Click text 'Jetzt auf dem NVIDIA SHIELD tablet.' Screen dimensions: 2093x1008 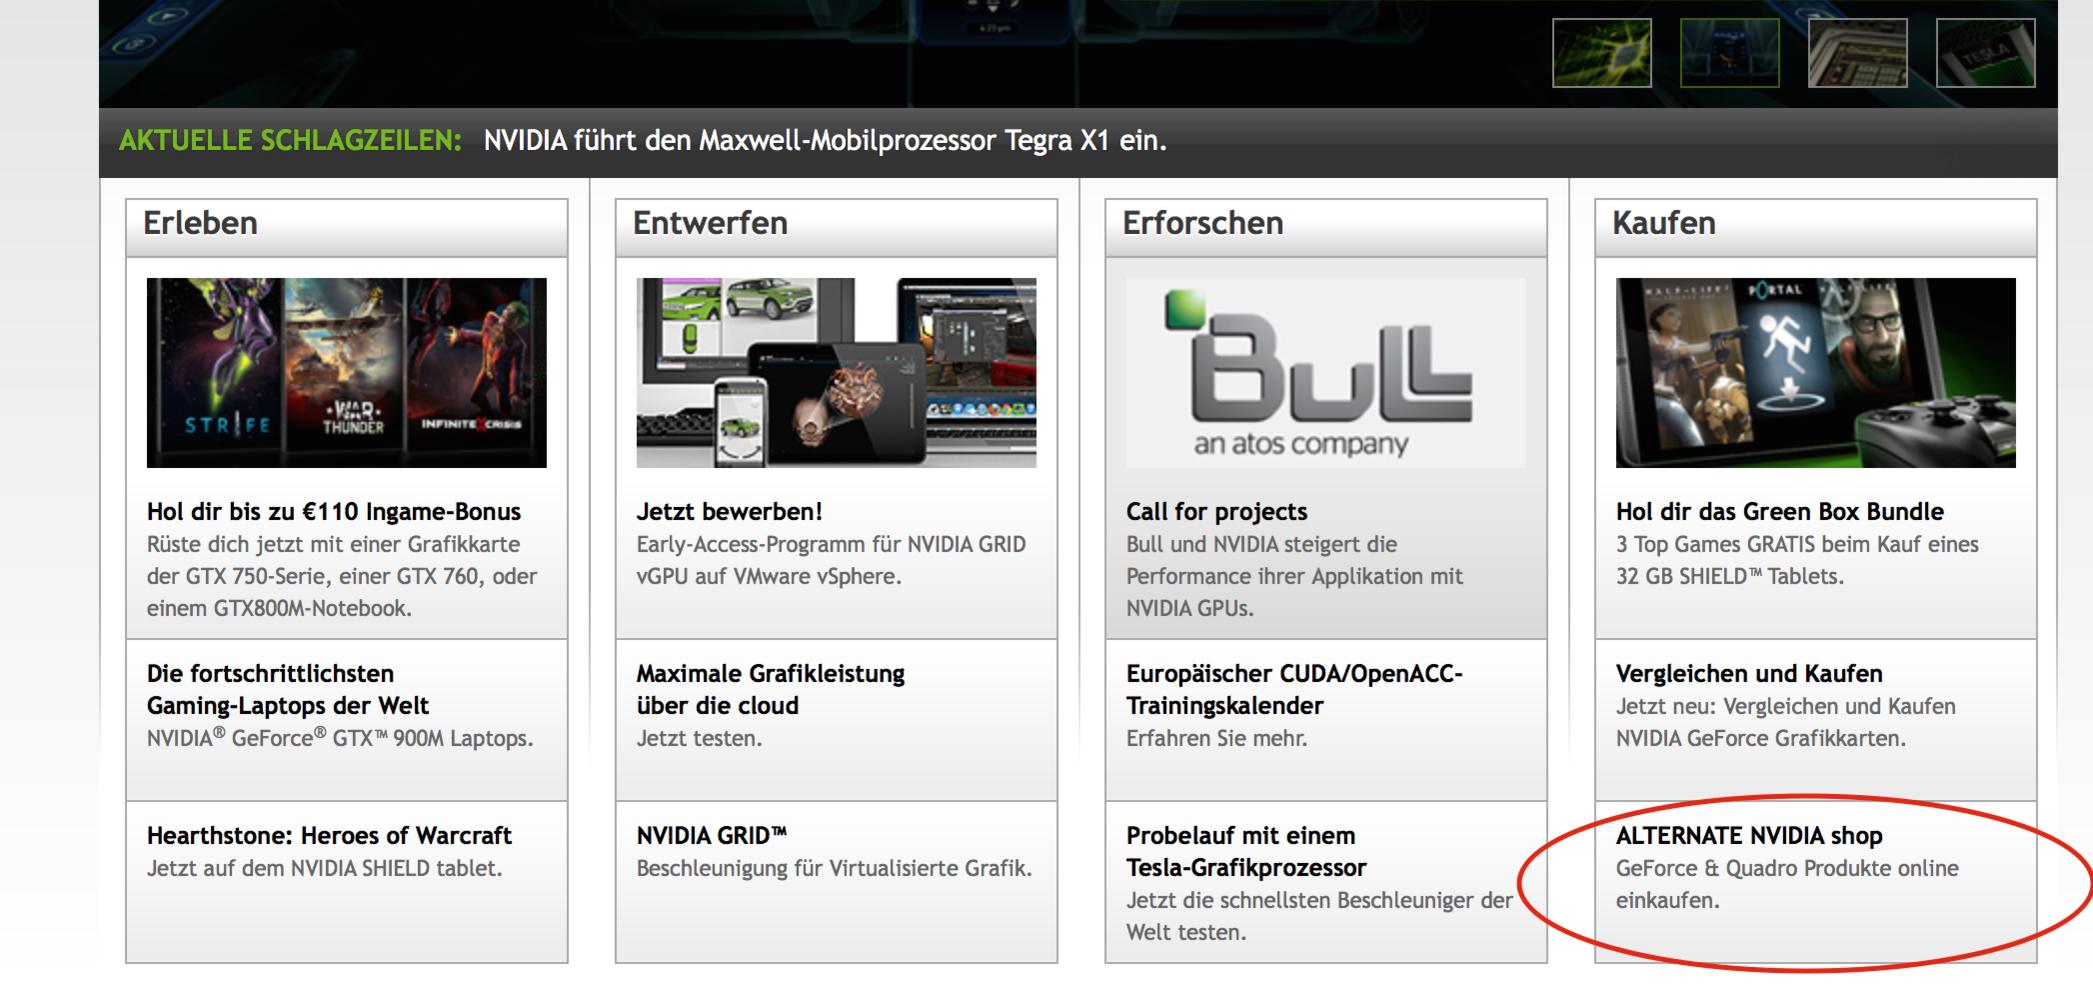tap(324, 869)
